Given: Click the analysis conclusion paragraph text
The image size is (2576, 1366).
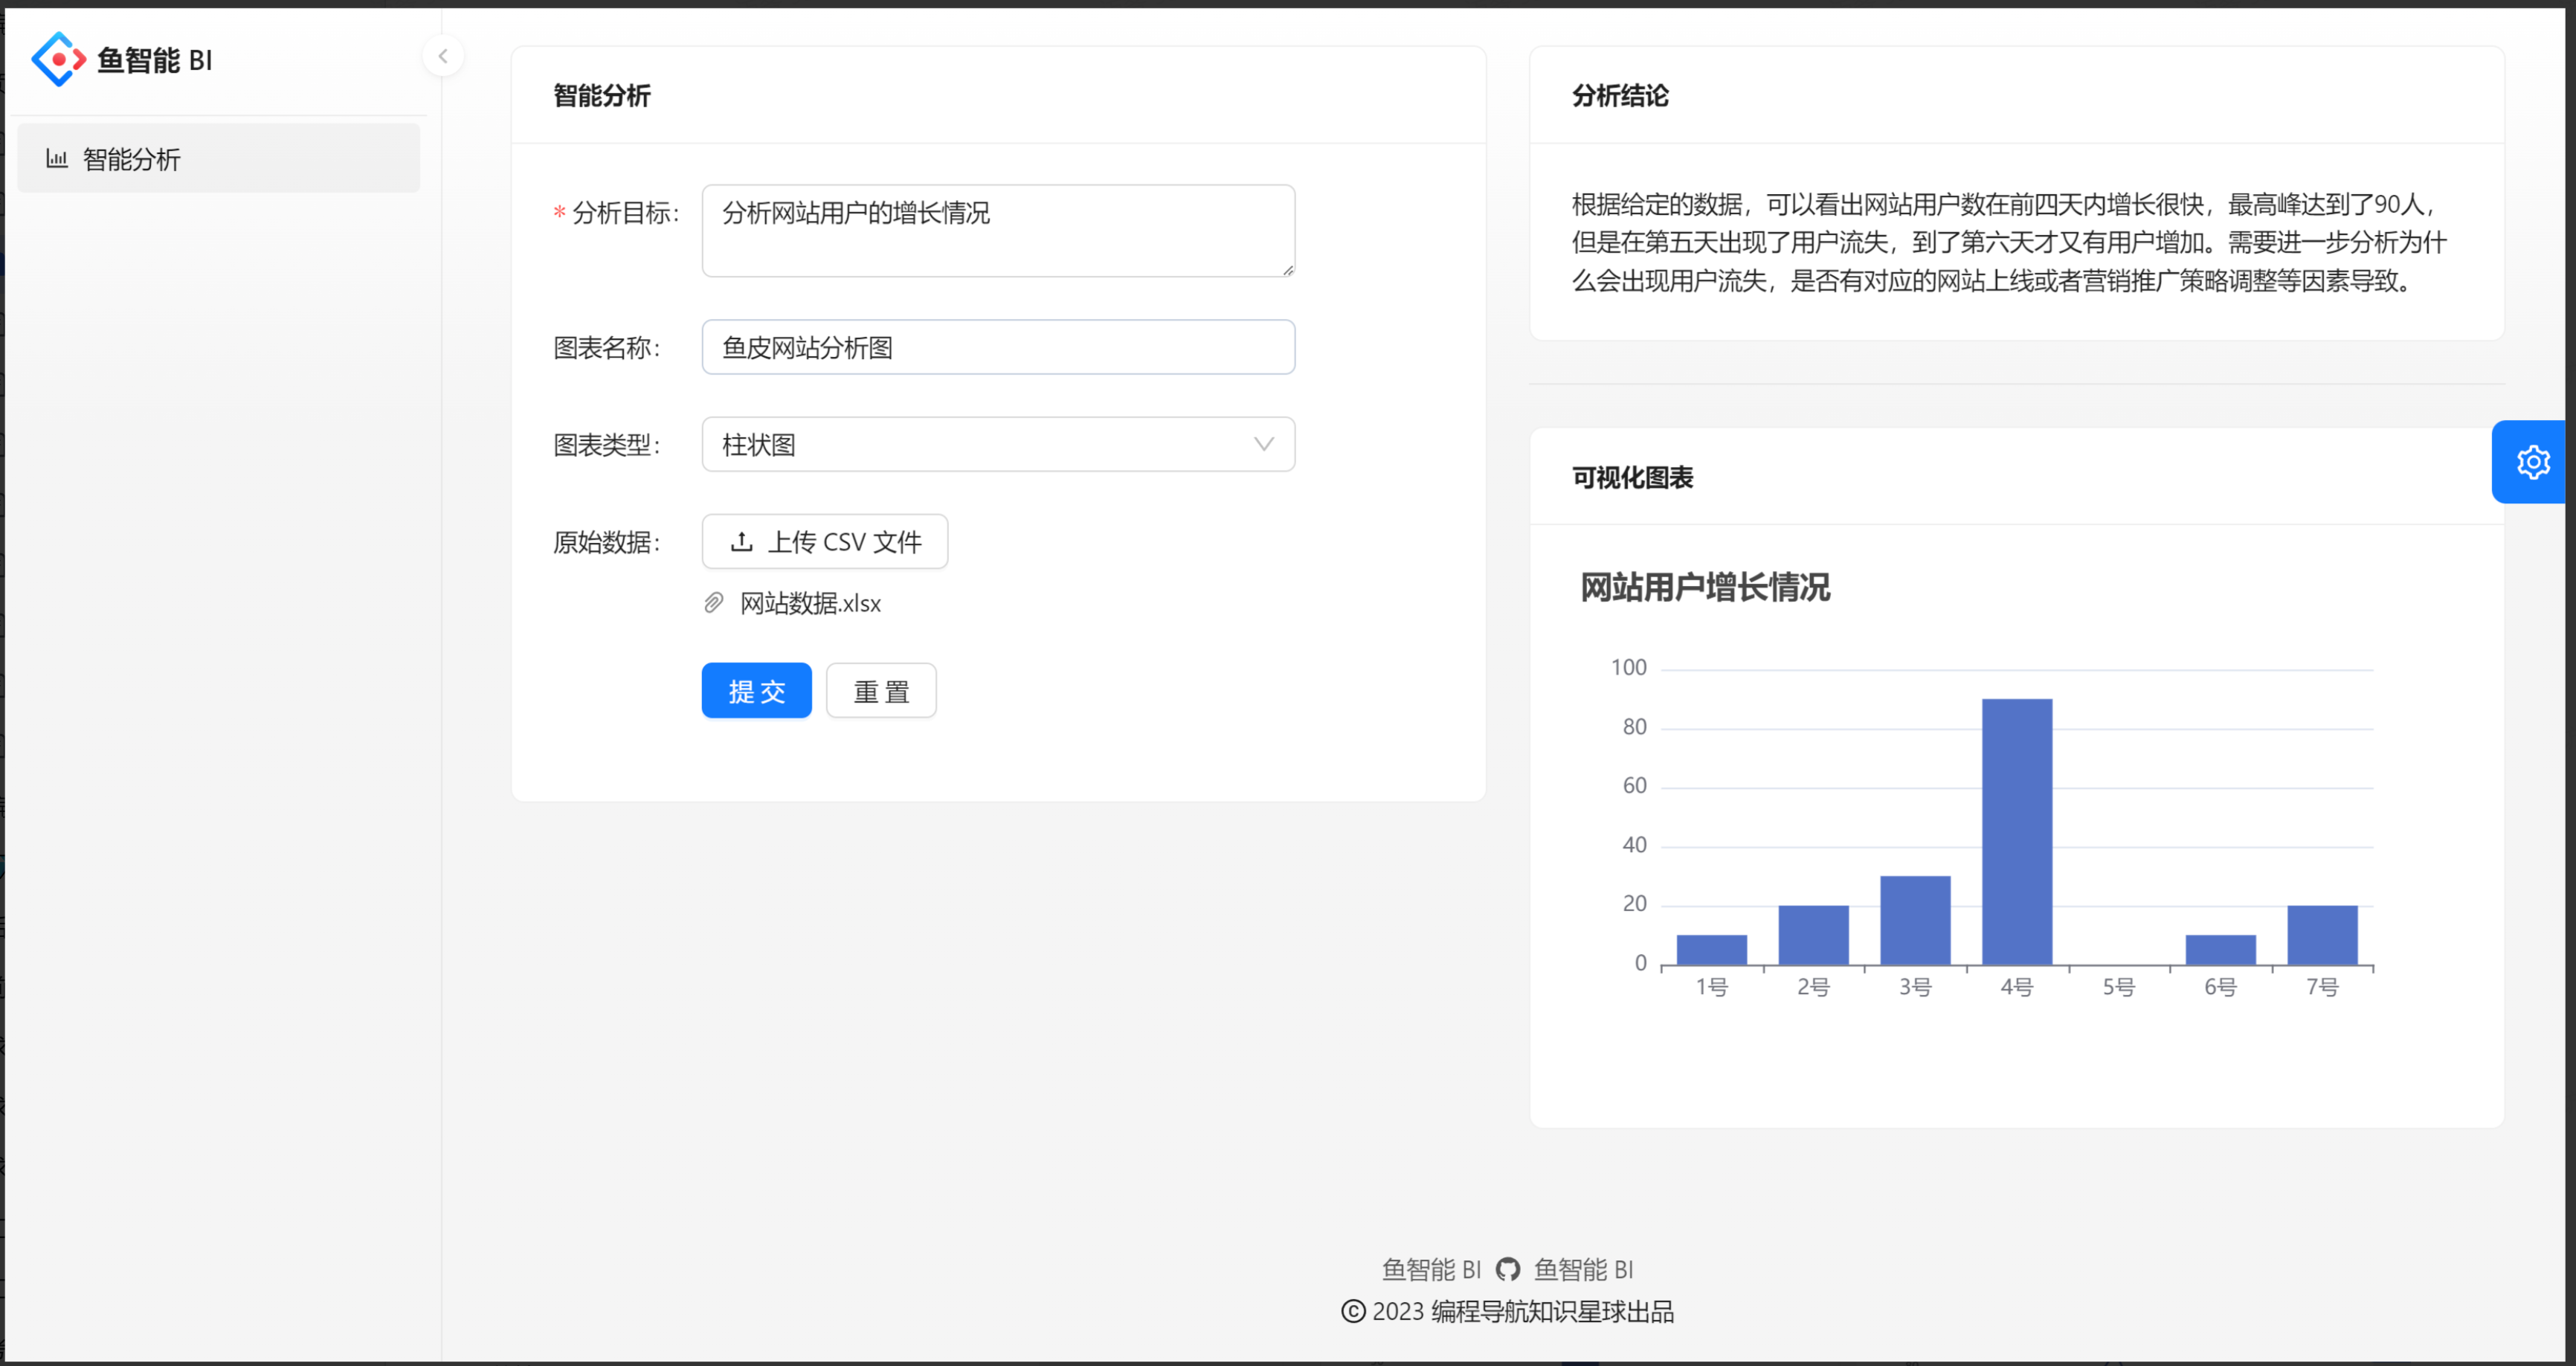Looking at the screenshot, I should (x=2009, y=242).
